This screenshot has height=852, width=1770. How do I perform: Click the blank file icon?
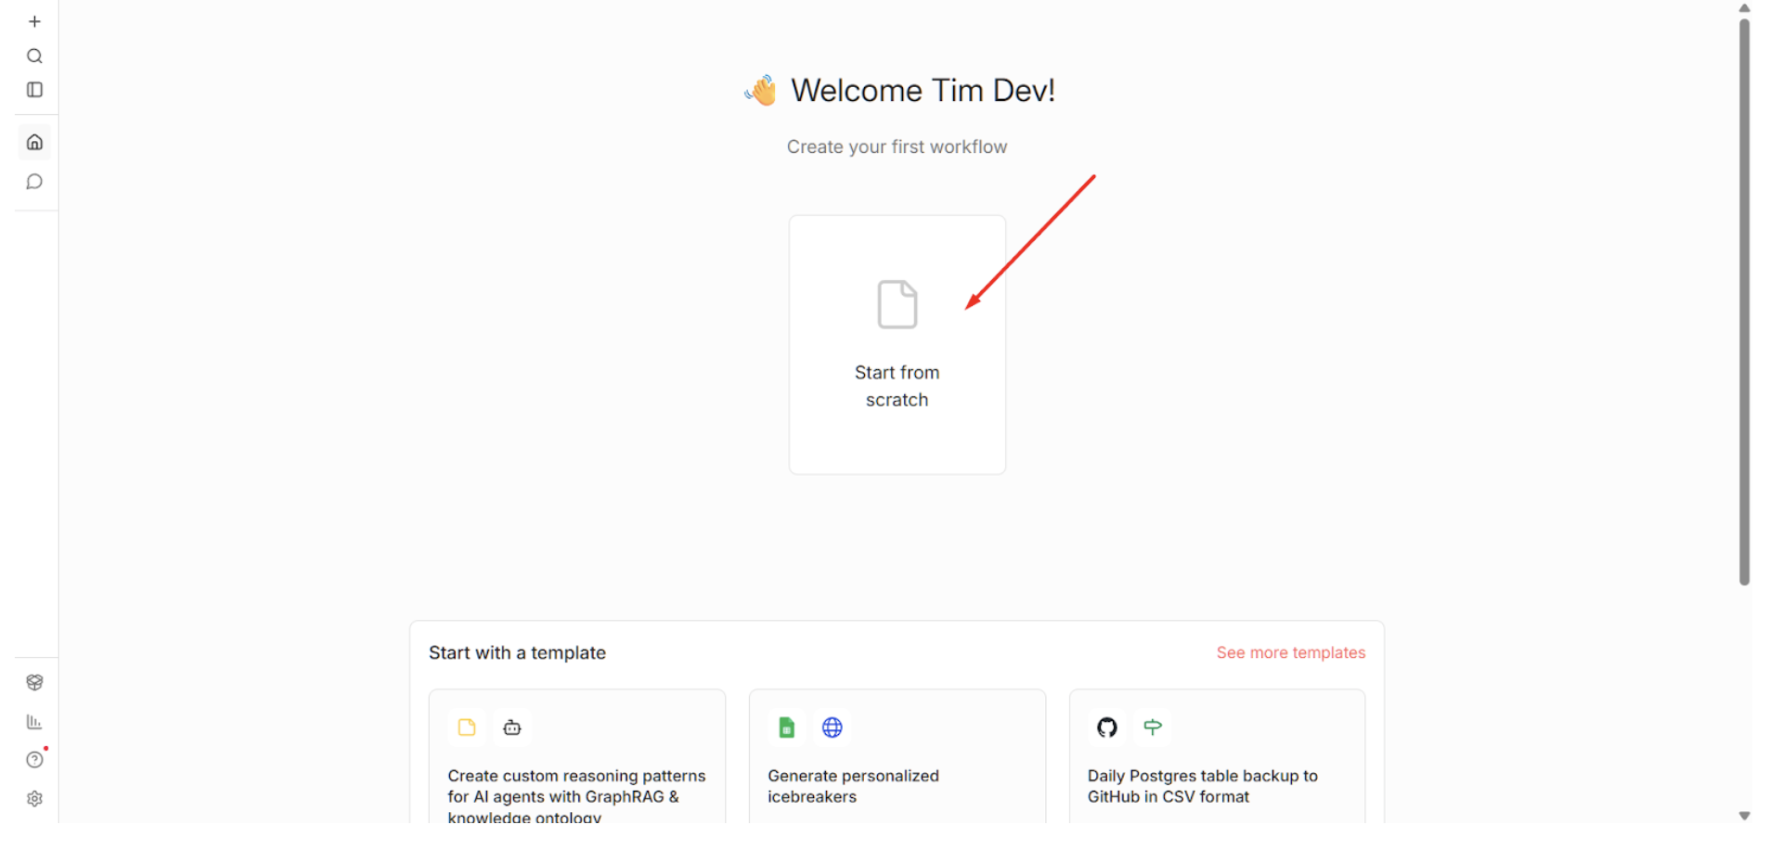[x=897, y=304]
